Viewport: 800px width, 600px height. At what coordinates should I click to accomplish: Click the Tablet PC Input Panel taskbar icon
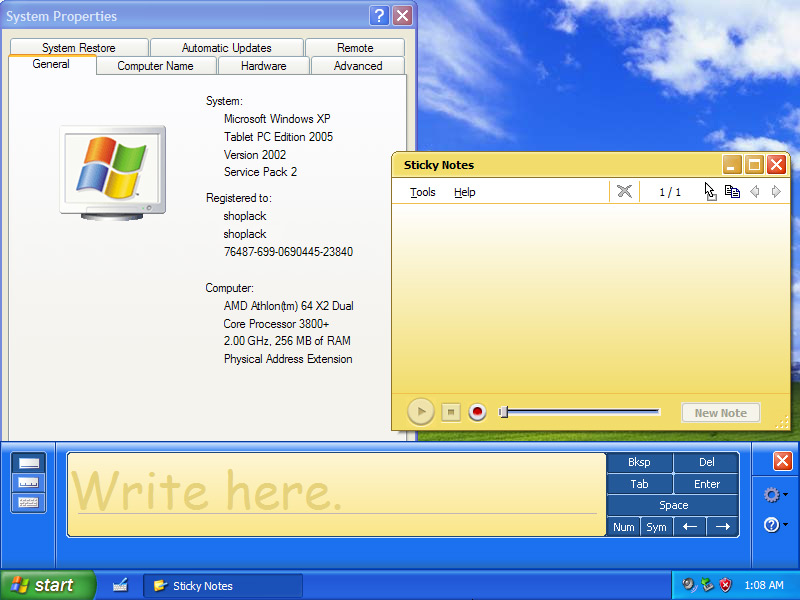(120, 585)
